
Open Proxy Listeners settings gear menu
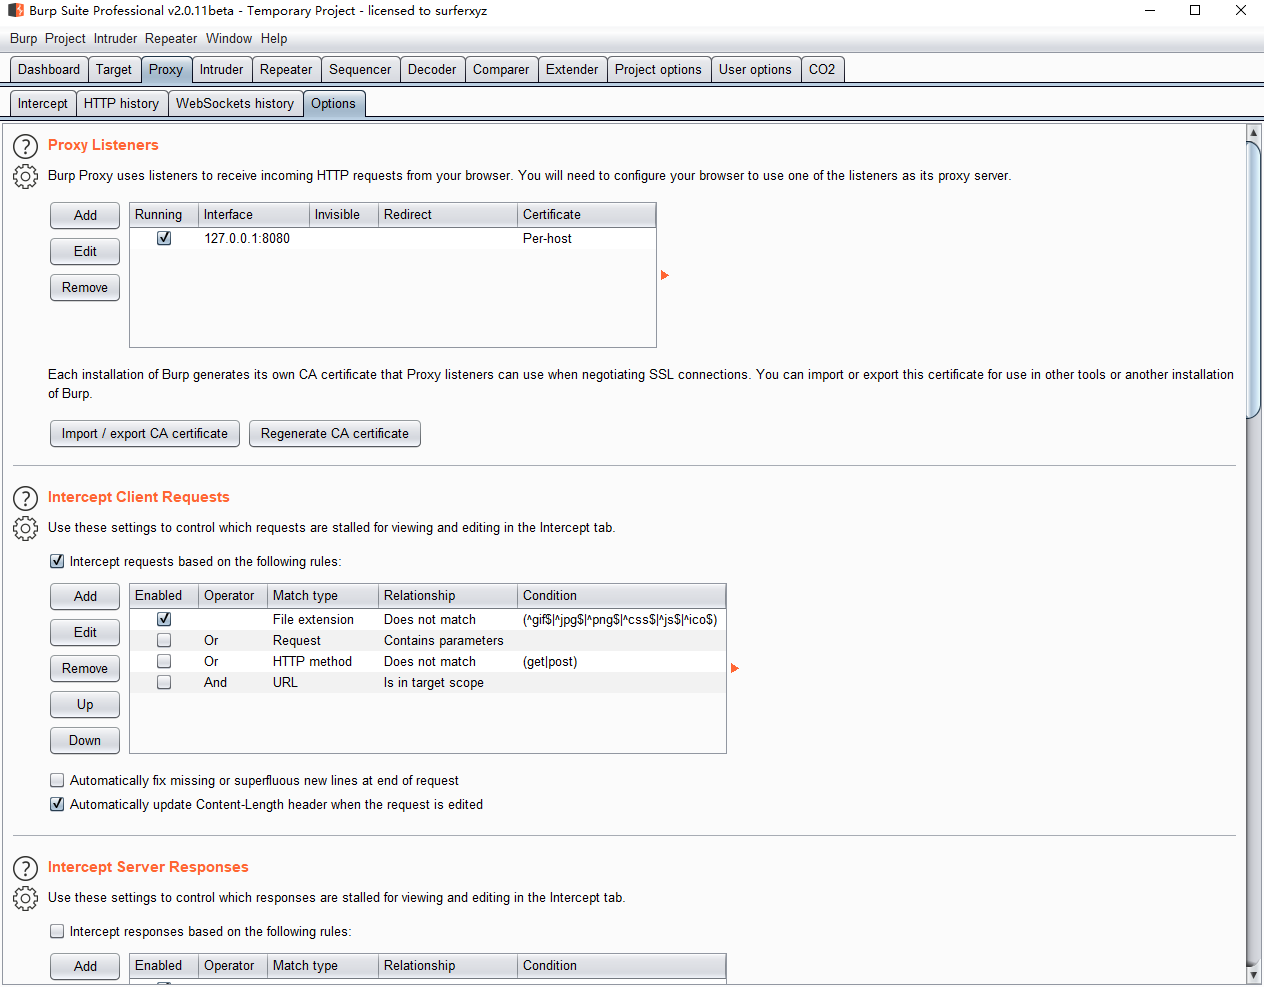click(25, 177)
